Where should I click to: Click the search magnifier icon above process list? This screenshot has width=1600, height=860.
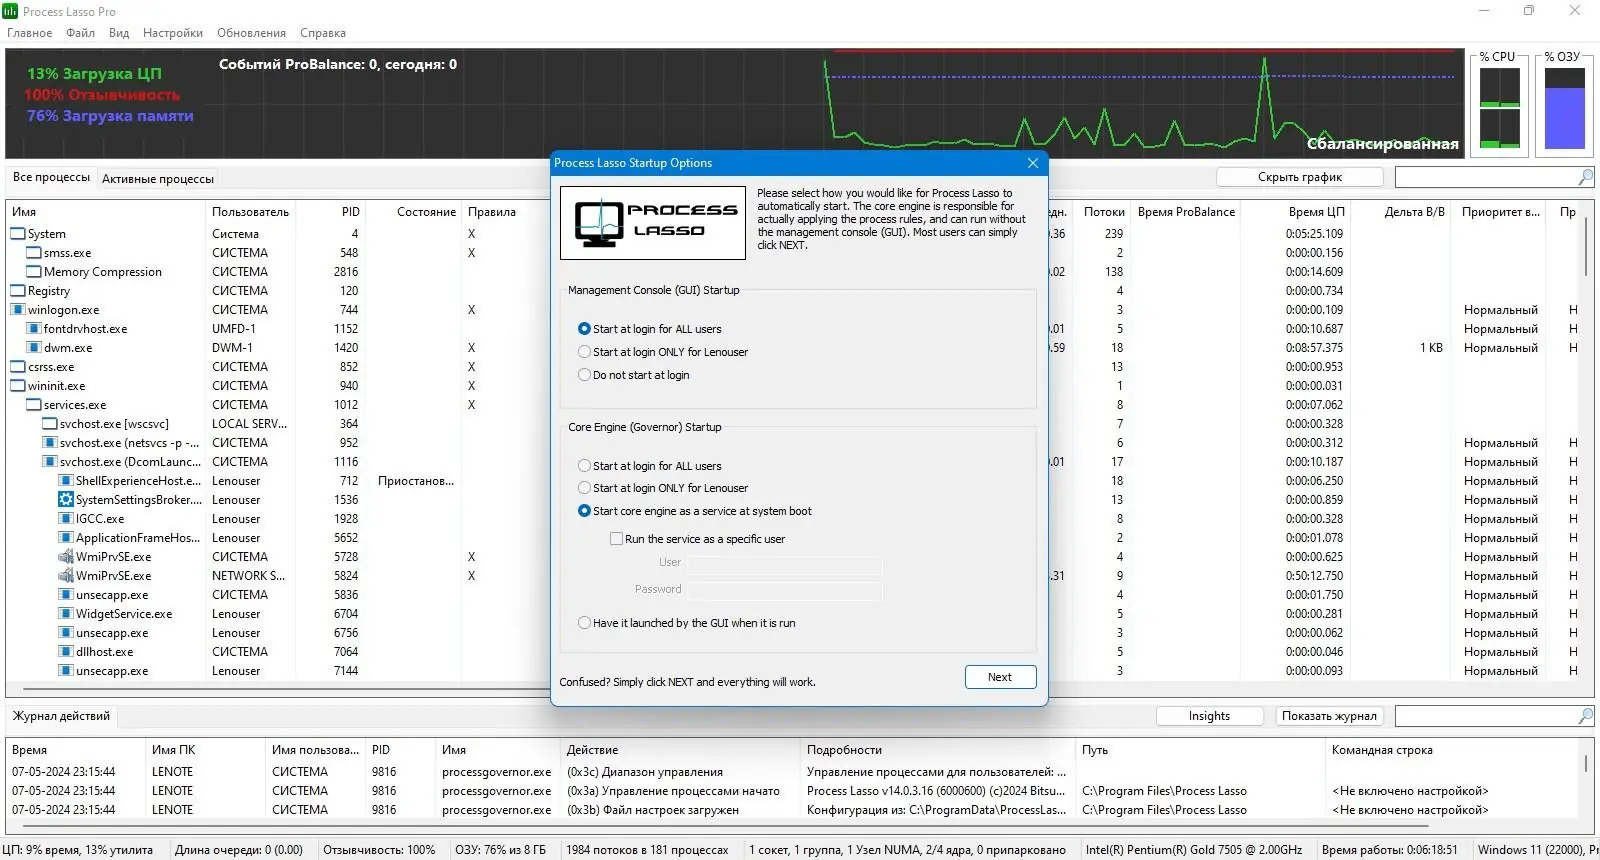click(x=1585, y=177)
